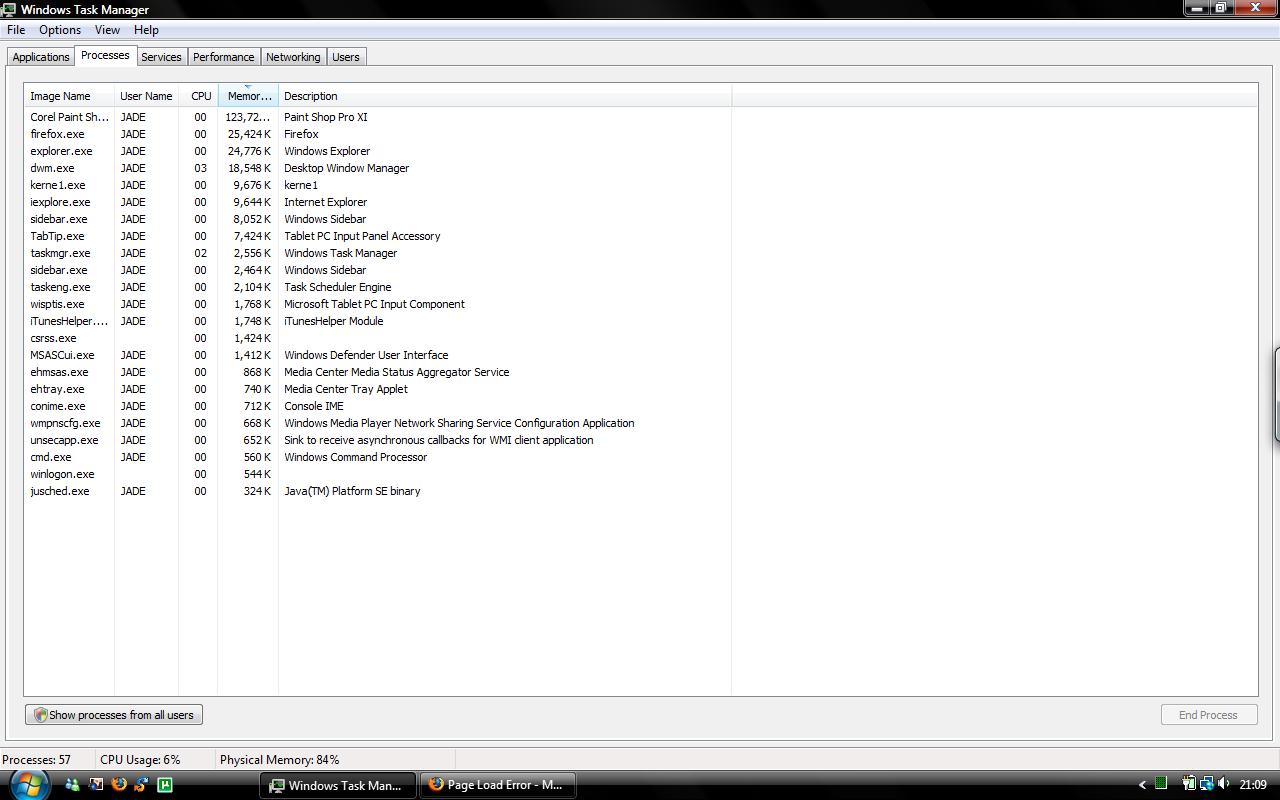The image size is (1280, 800).
Task: Open the network connection tray icon
Action: [x=1206, y=784]
